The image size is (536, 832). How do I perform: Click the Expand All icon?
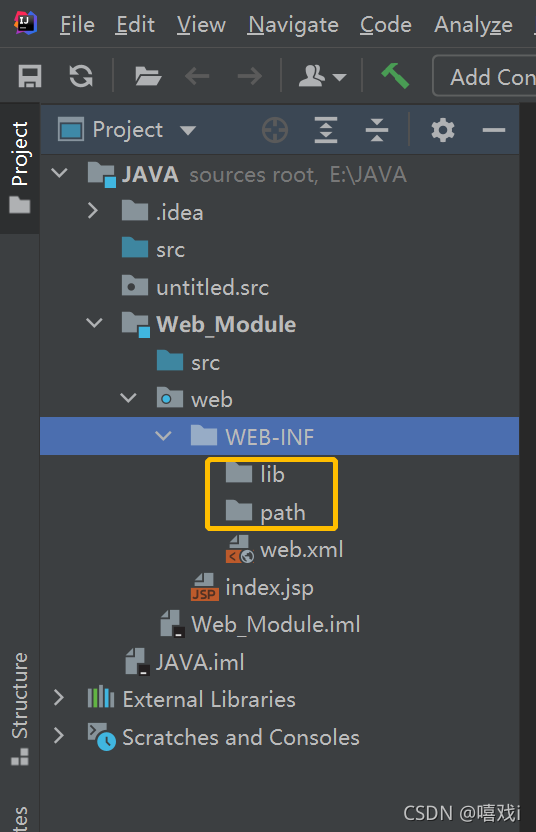pos(326,130)
